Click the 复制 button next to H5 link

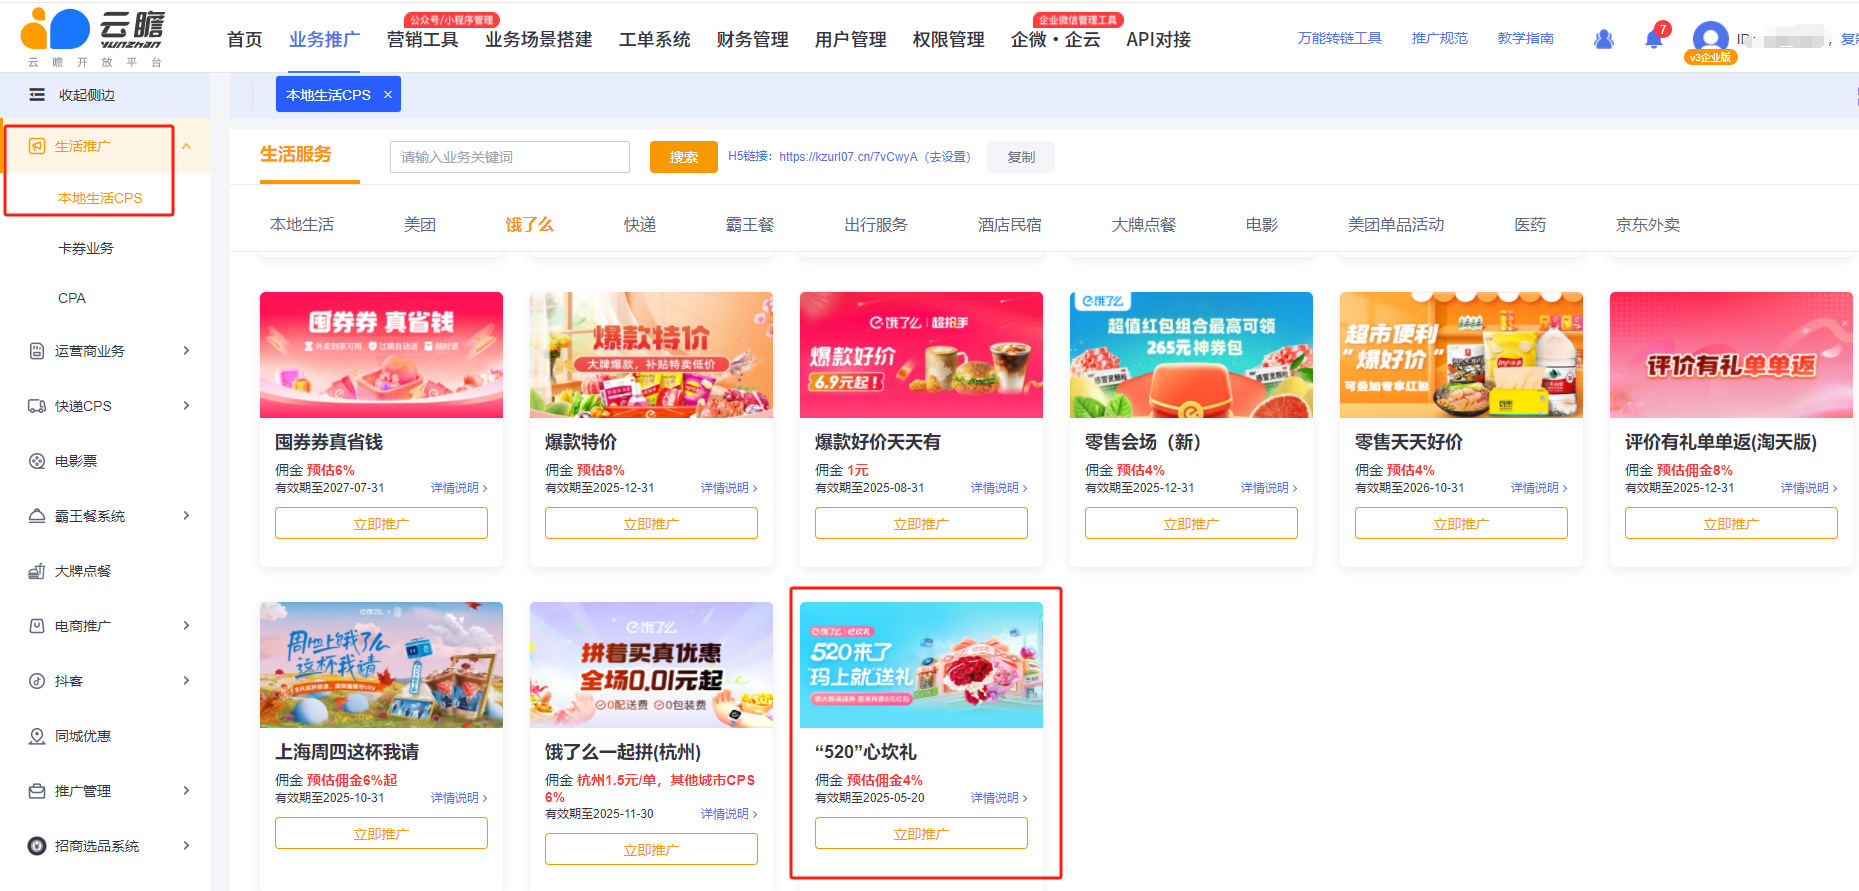tap(1021, 157)
